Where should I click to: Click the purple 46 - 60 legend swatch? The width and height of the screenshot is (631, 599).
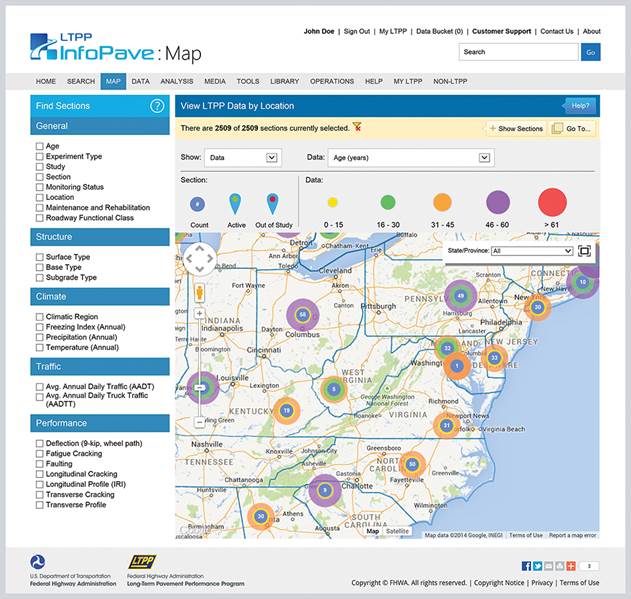(498, 202)
